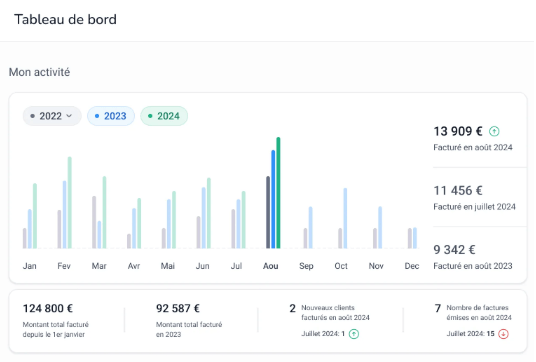The width and height of the screenshot is (536, 362).
Task: Click the Jan month label
Action: coord(29,266)
